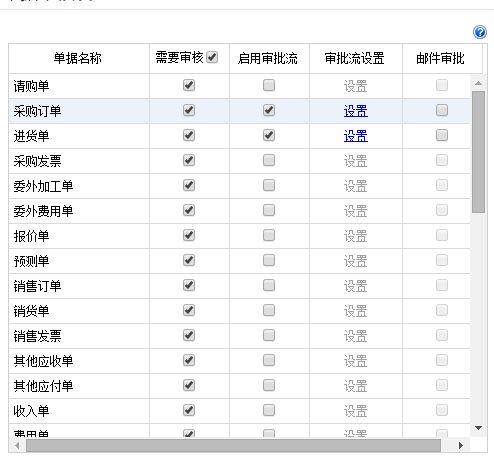Select the 销货单 row name
This screenshot has height=456, width=494.
pyautogui.click(x=31, y=311)
